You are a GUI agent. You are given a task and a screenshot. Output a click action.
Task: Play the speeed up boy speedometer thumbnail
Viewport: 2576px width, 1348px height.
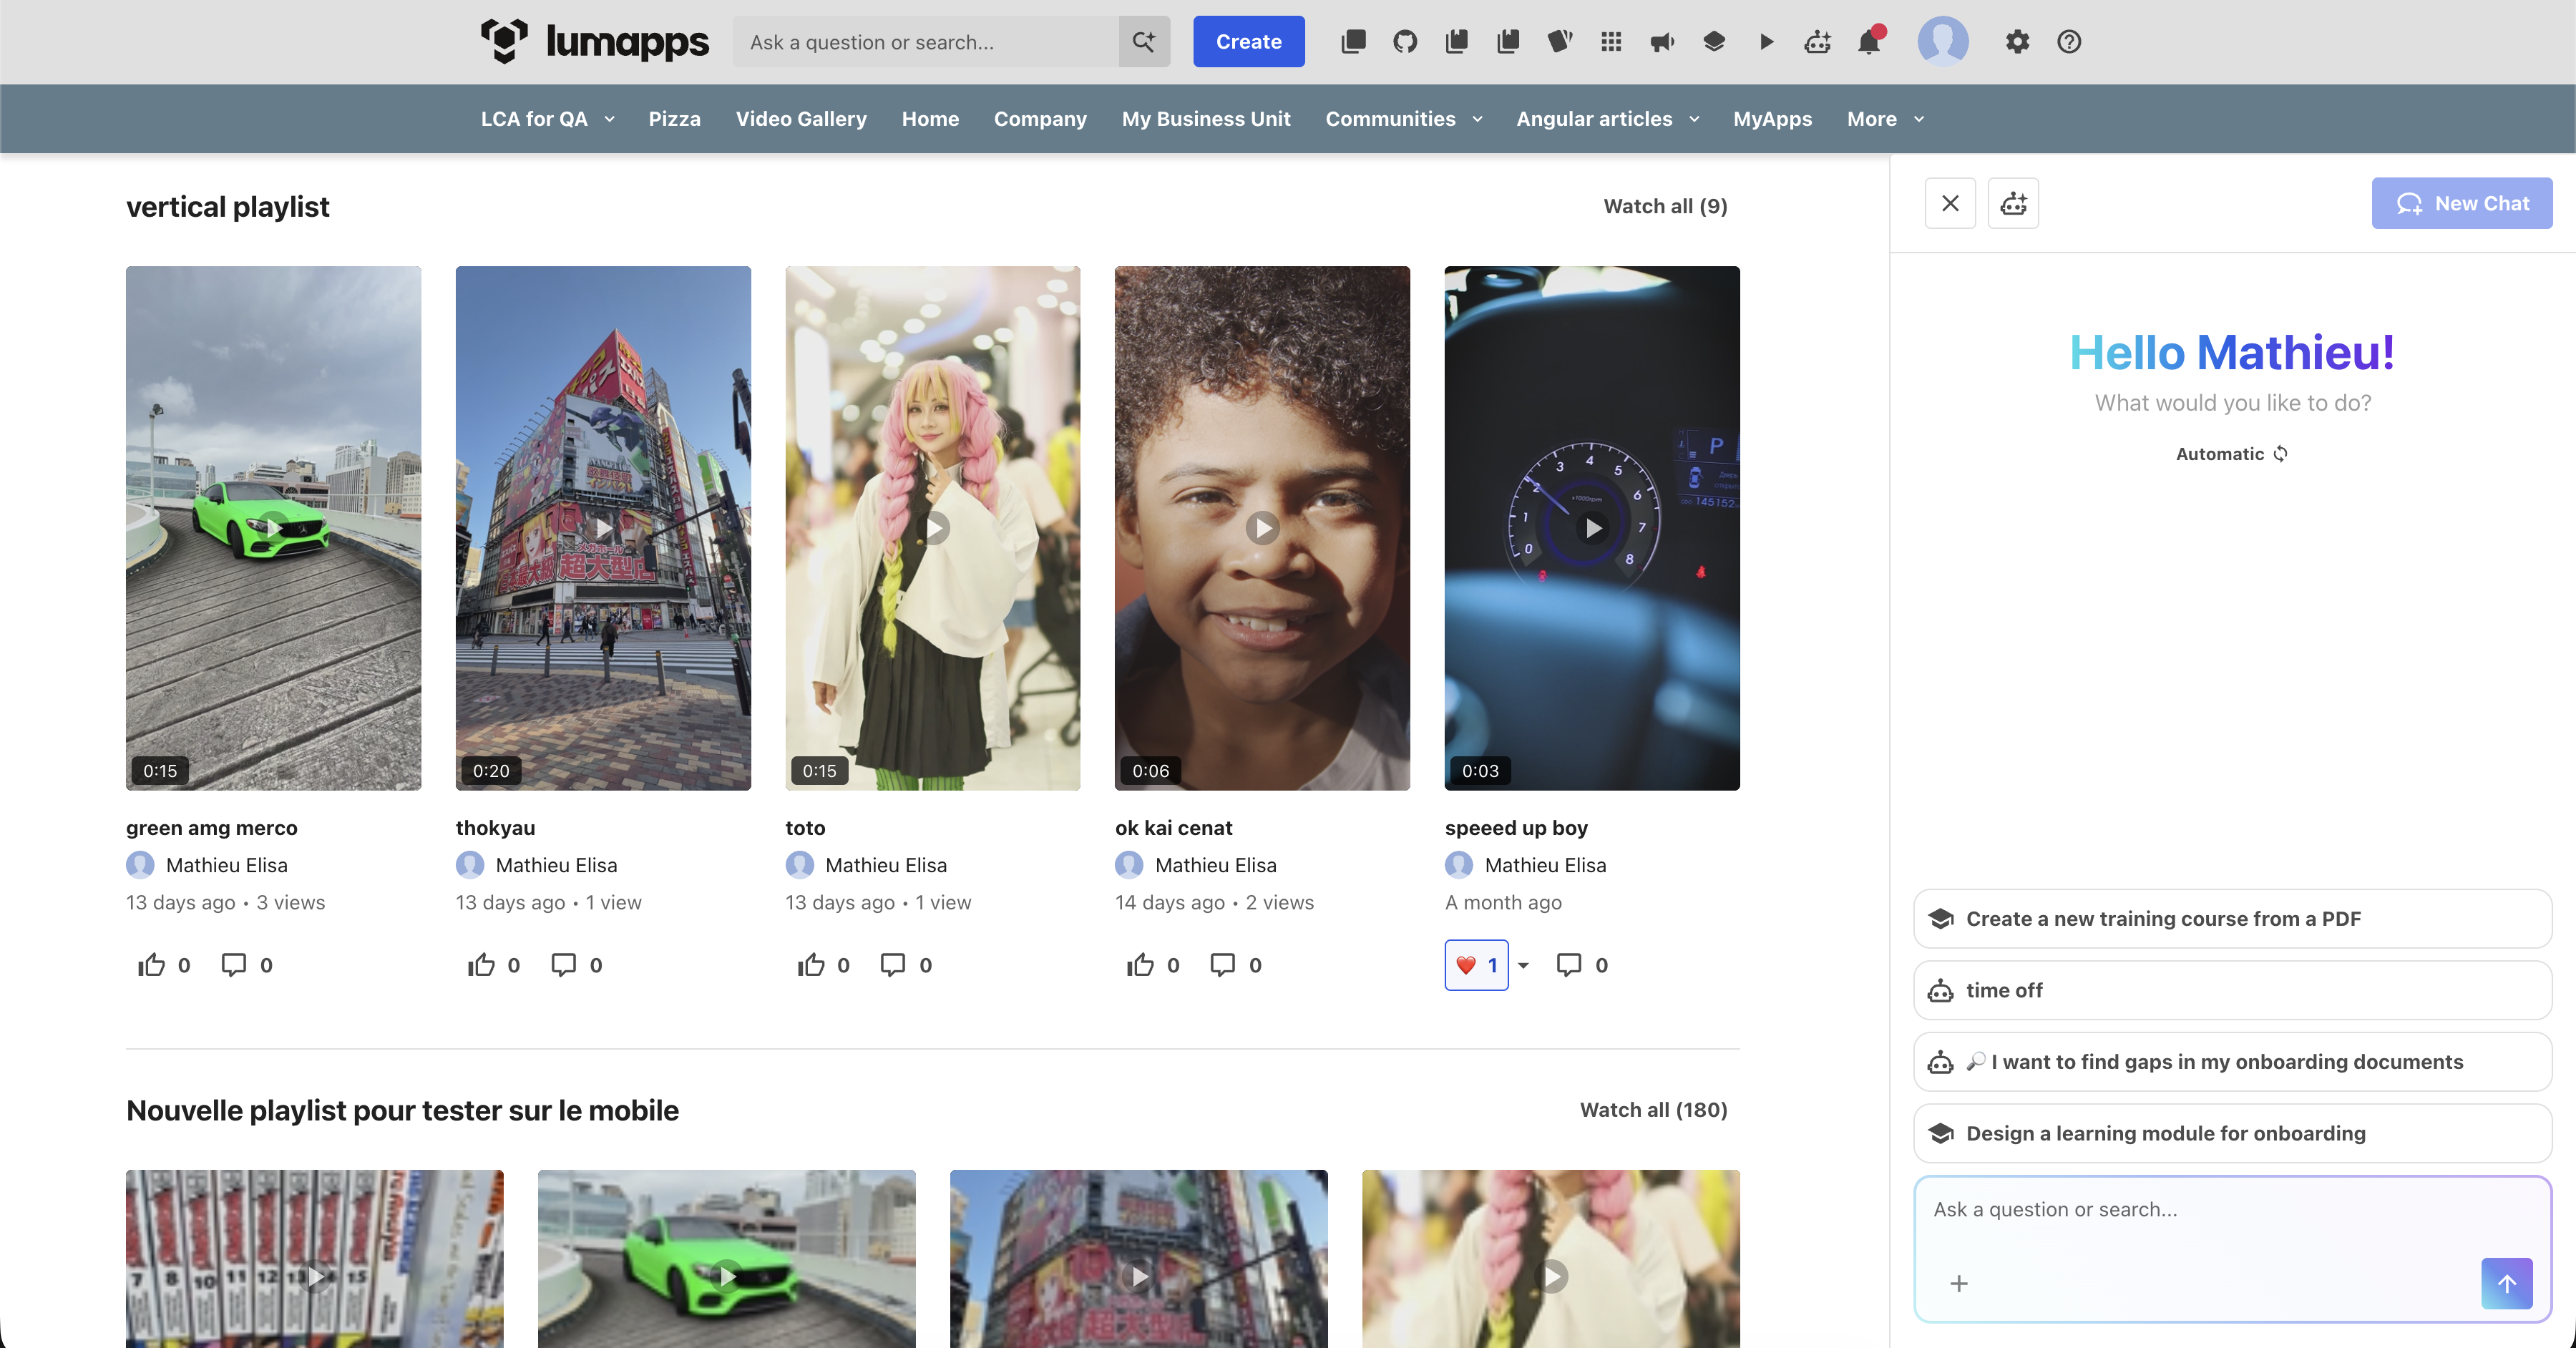point(1592,528)
